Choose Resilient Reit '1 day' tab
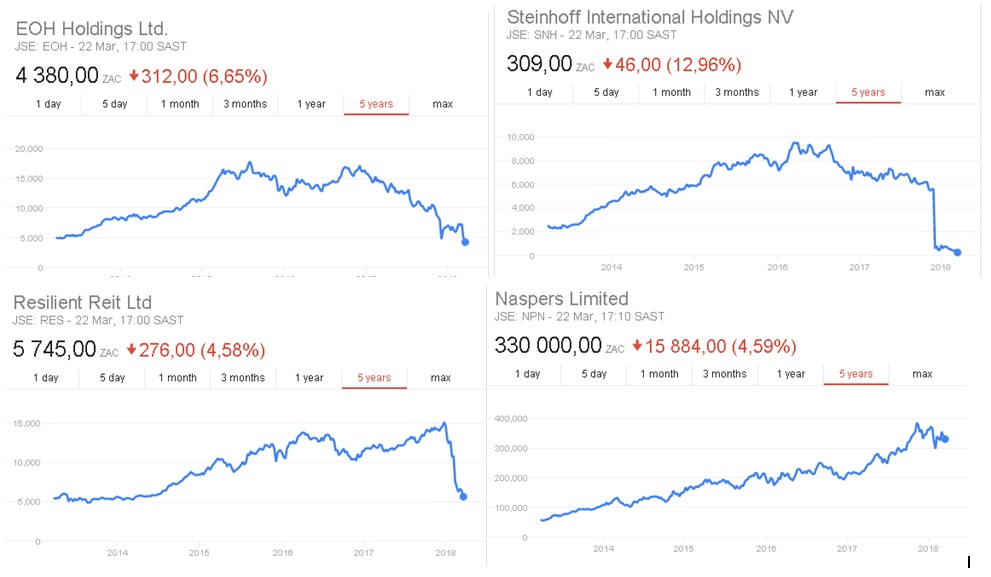This screenshot has width=991, height=577. click(x=45, y=378)
